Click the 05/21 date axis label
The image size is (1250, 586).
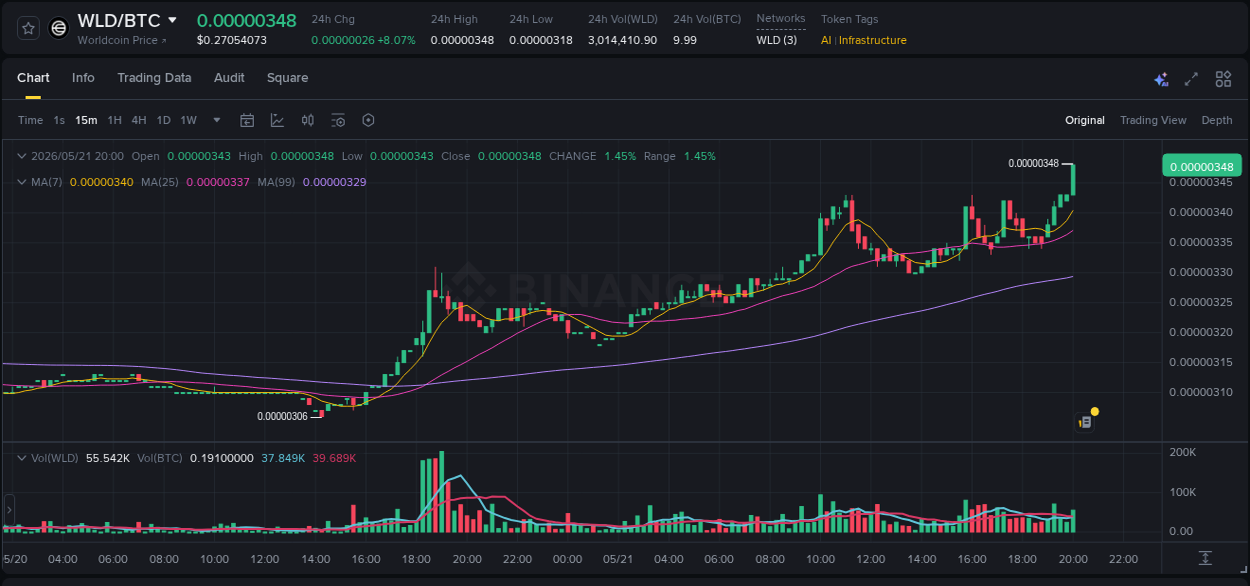coord(619,559)
